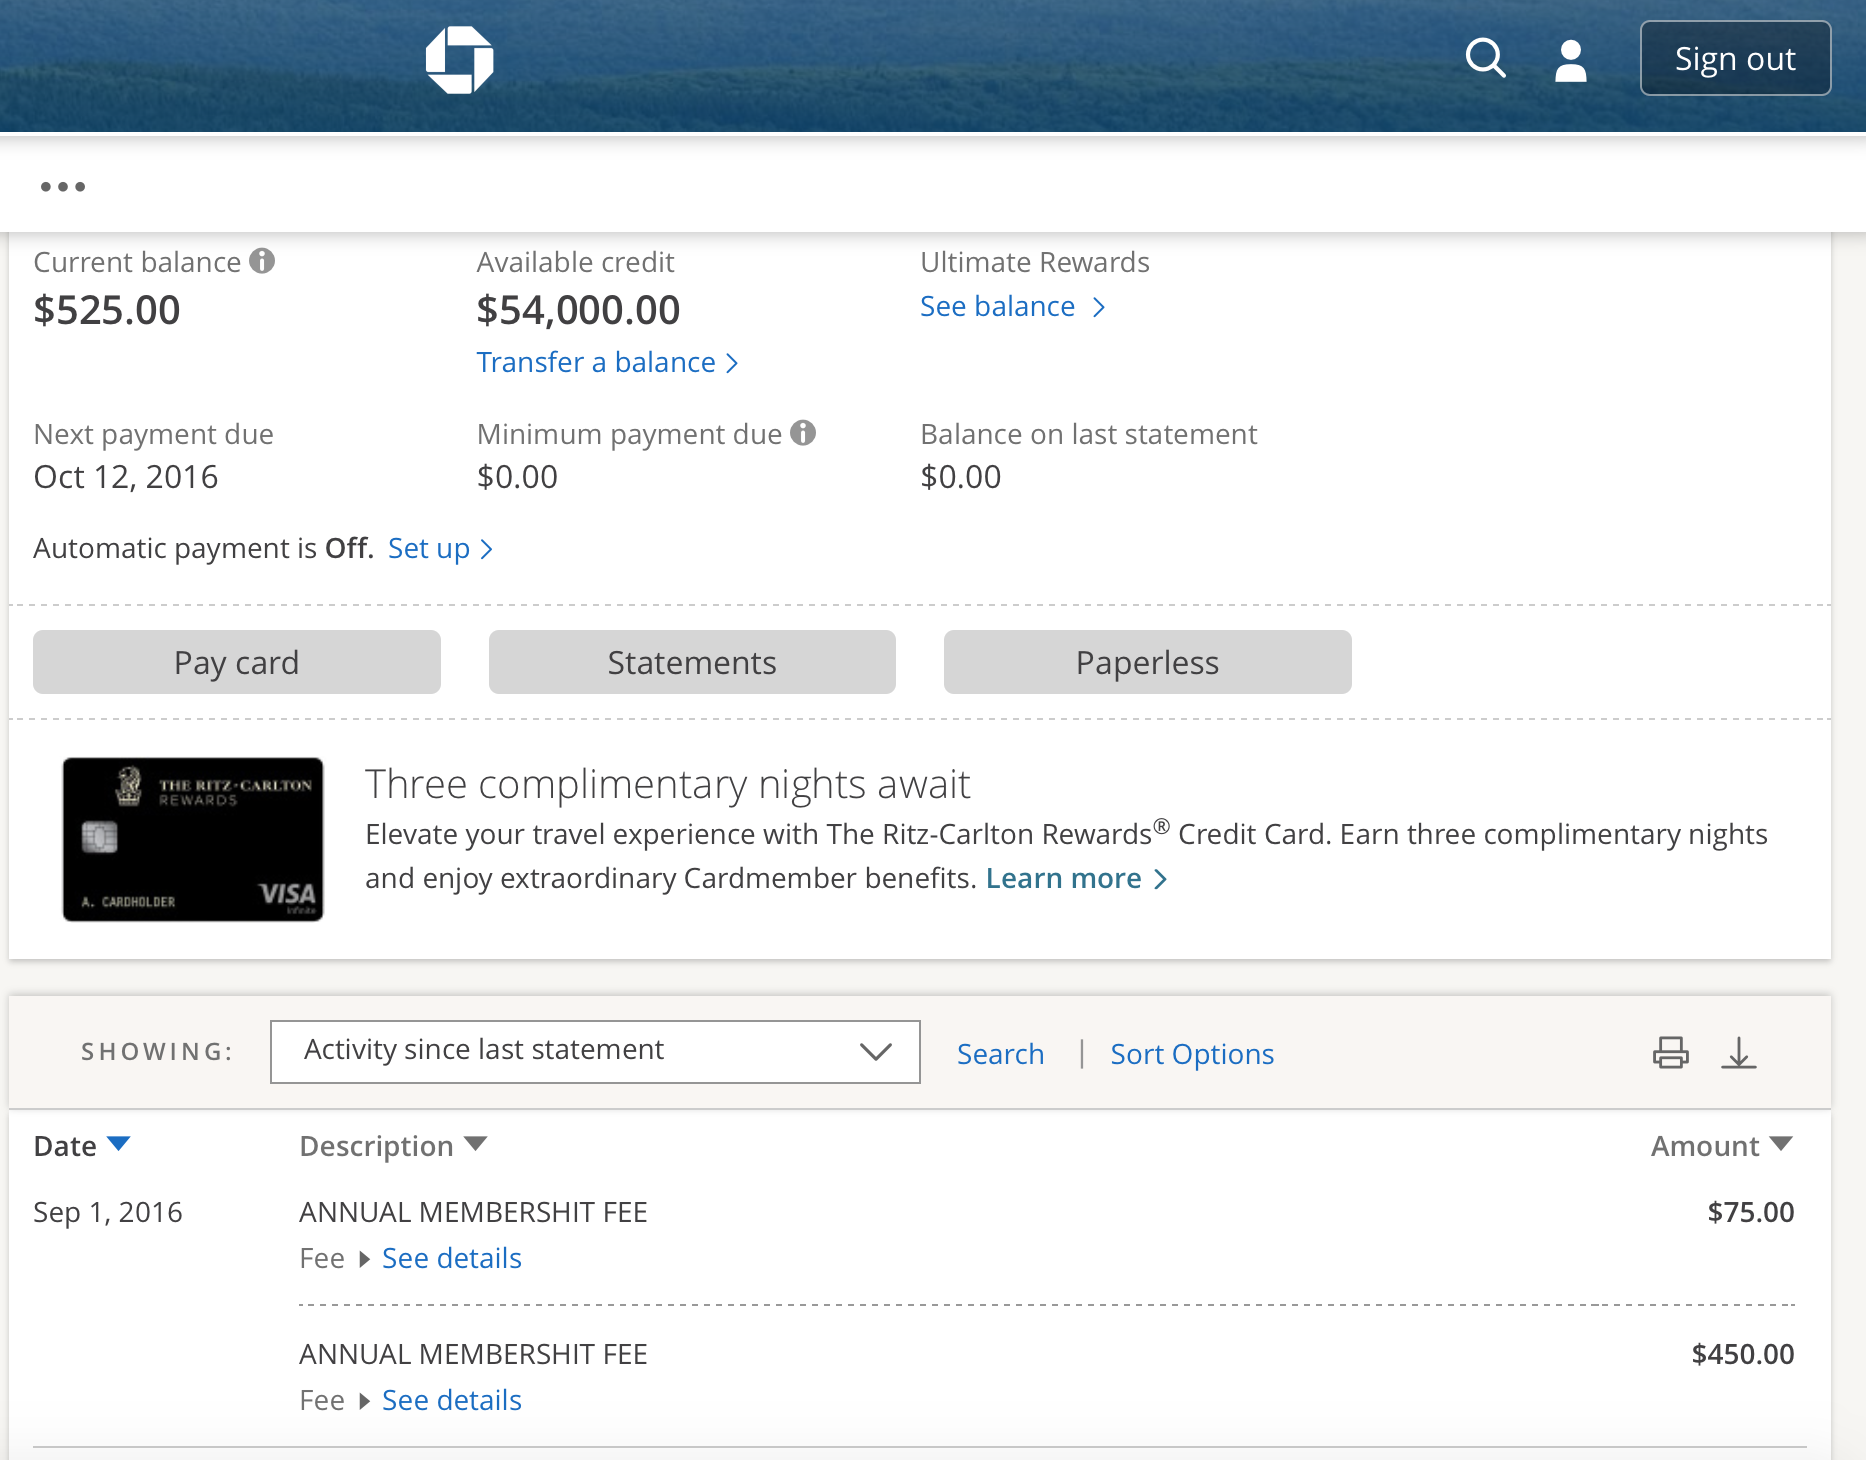Click the three-dot more menu
The width and height of the screenshot is (1866, 1460).
(63, 187)
